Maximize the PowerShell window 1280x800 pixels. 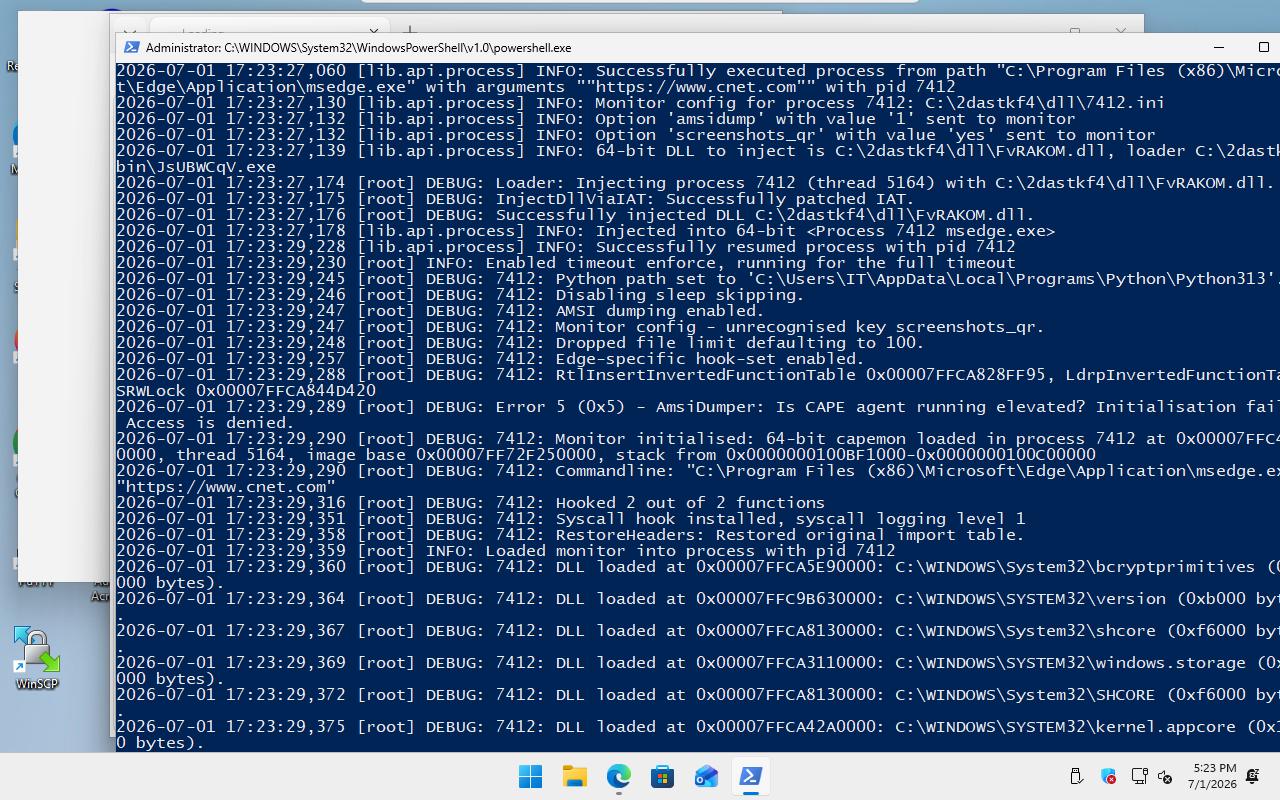click(x=1263, y=47)
